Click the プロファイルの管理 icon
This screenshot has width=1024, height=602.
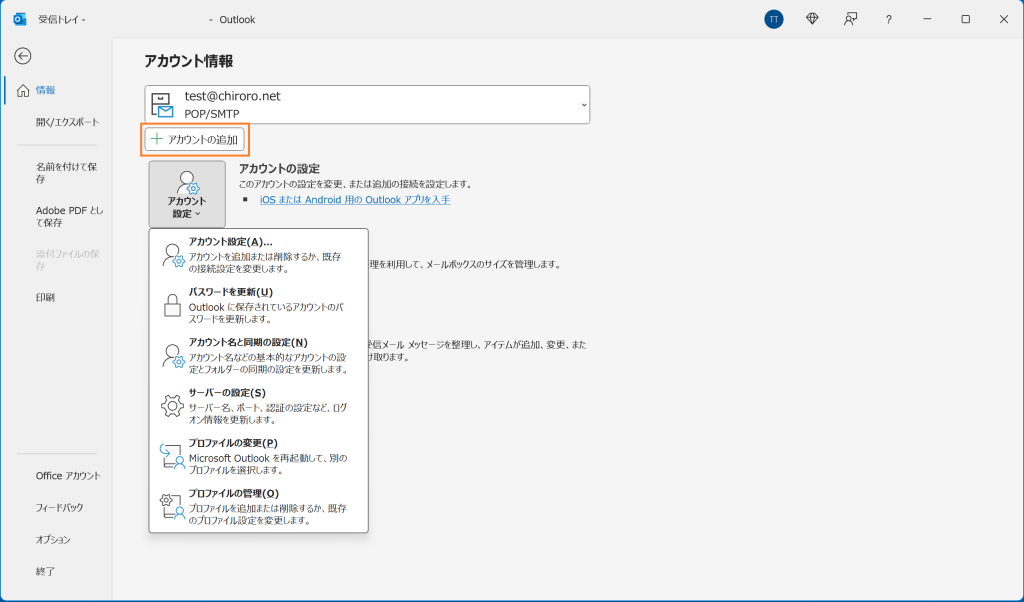tap(172, 507)
